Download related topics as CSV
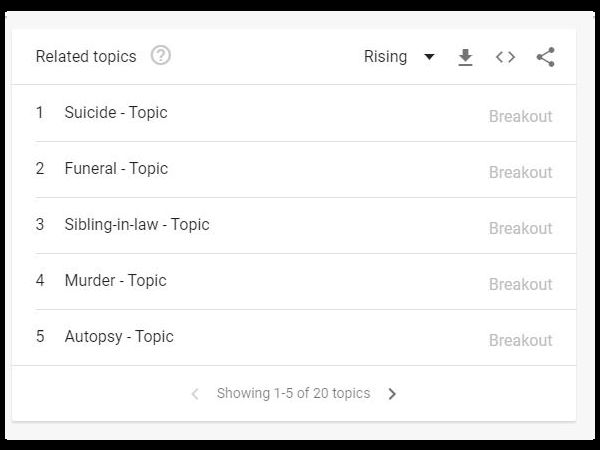 coord(465,57)
